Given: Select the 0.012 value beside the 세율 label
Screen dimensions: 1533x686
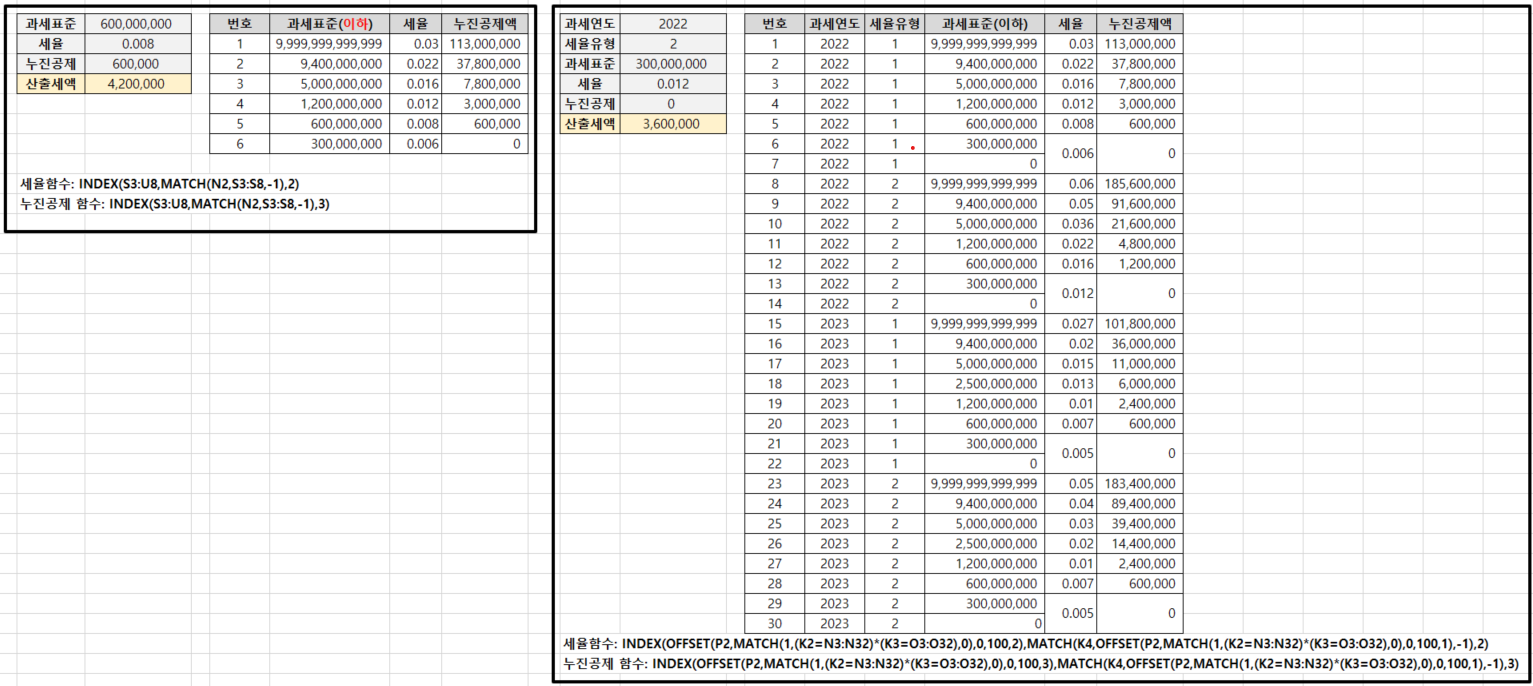Looking at the screenshot, I should tap(673, 84).
